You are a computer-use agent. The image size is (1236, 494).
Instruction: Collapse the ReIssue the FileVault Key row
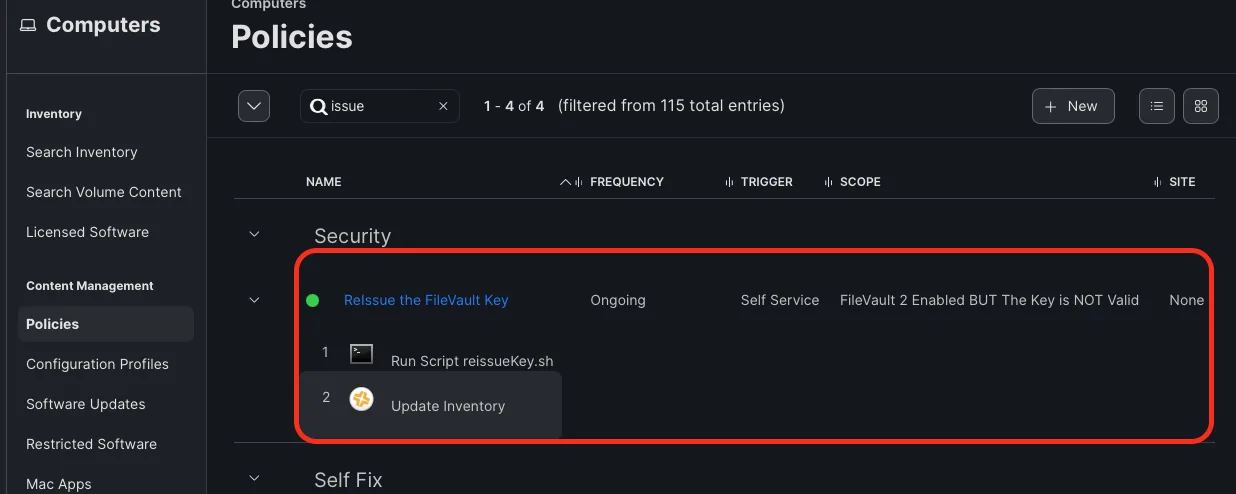(x=254, y=300)
